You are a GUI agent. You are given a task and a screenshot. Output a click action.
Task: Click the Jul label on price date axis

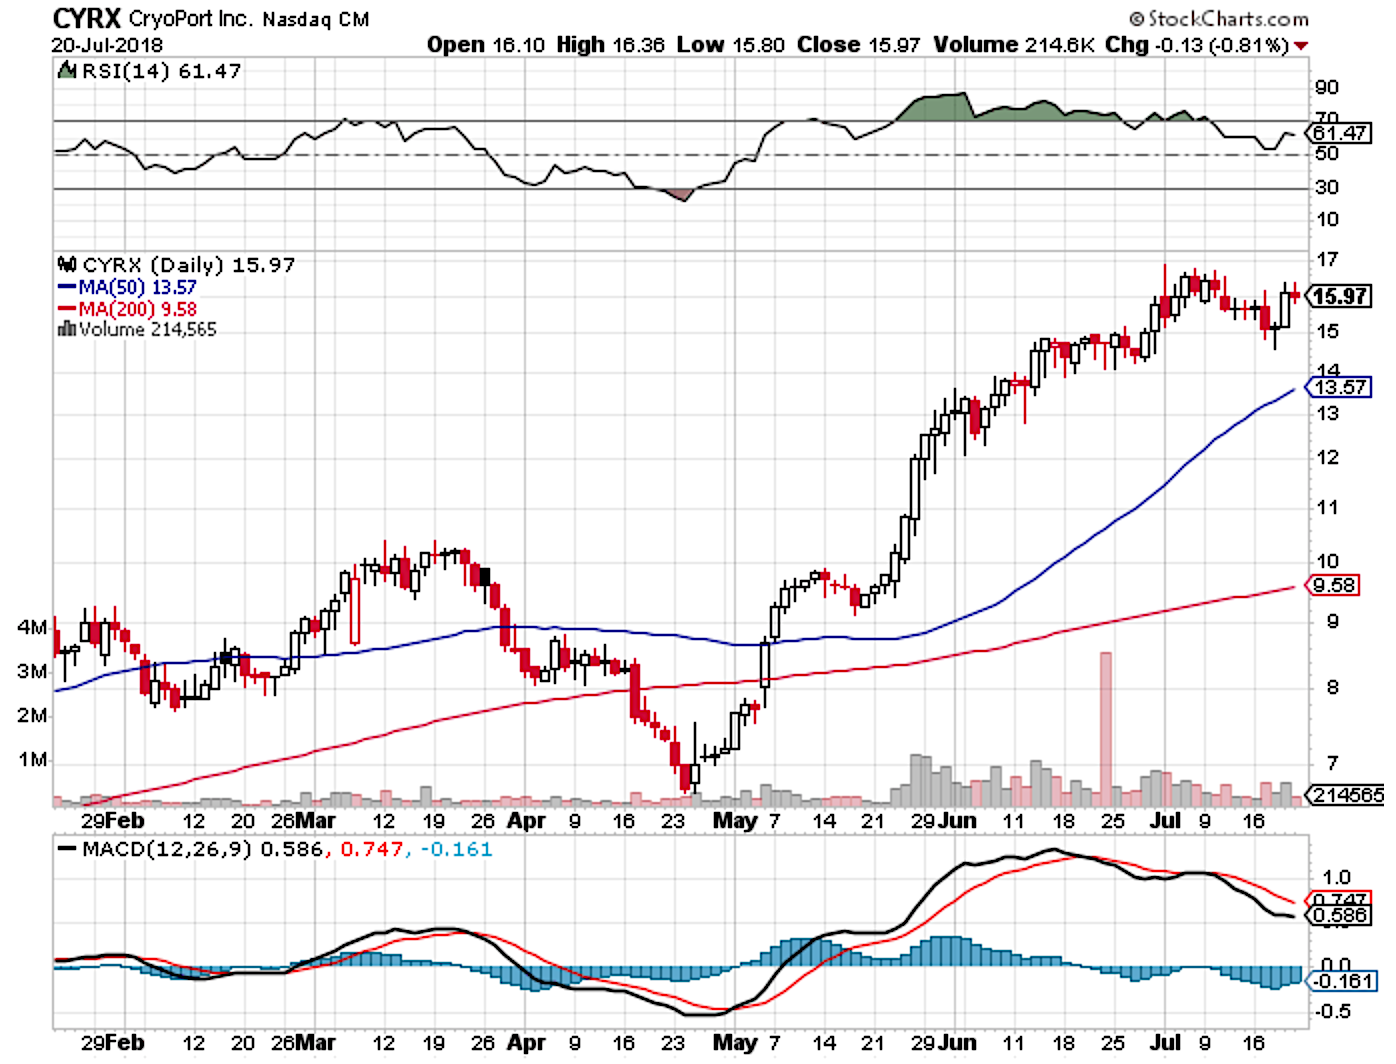(1165, 820)
